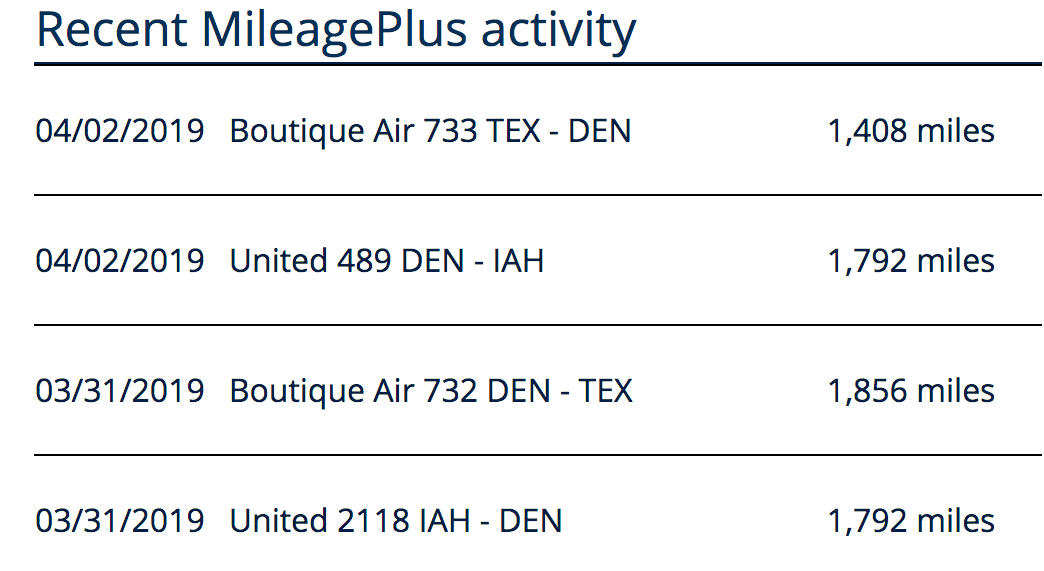This screenshot has width=1044, height=571.
Task: Open the Boutique Air 733 TEX - DEN entry
Action: point(430,131)
